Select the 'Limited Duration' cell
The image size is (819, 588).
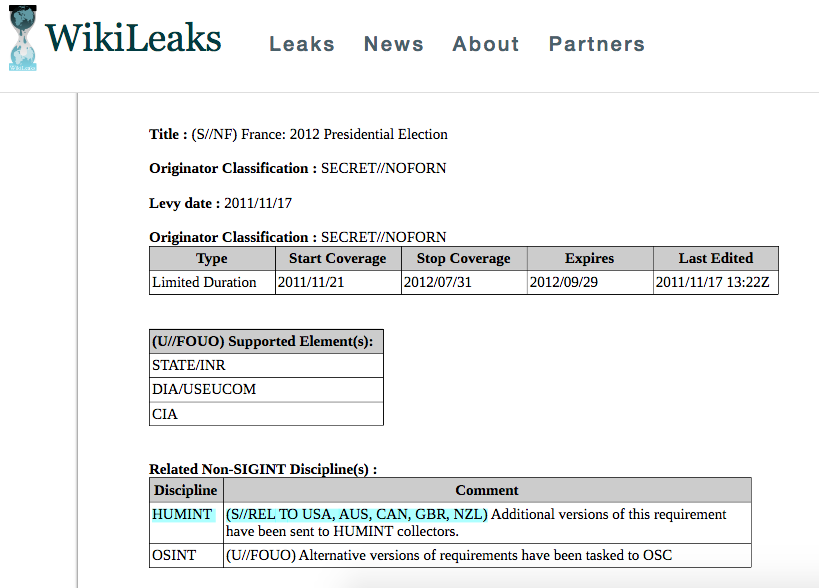212,283
